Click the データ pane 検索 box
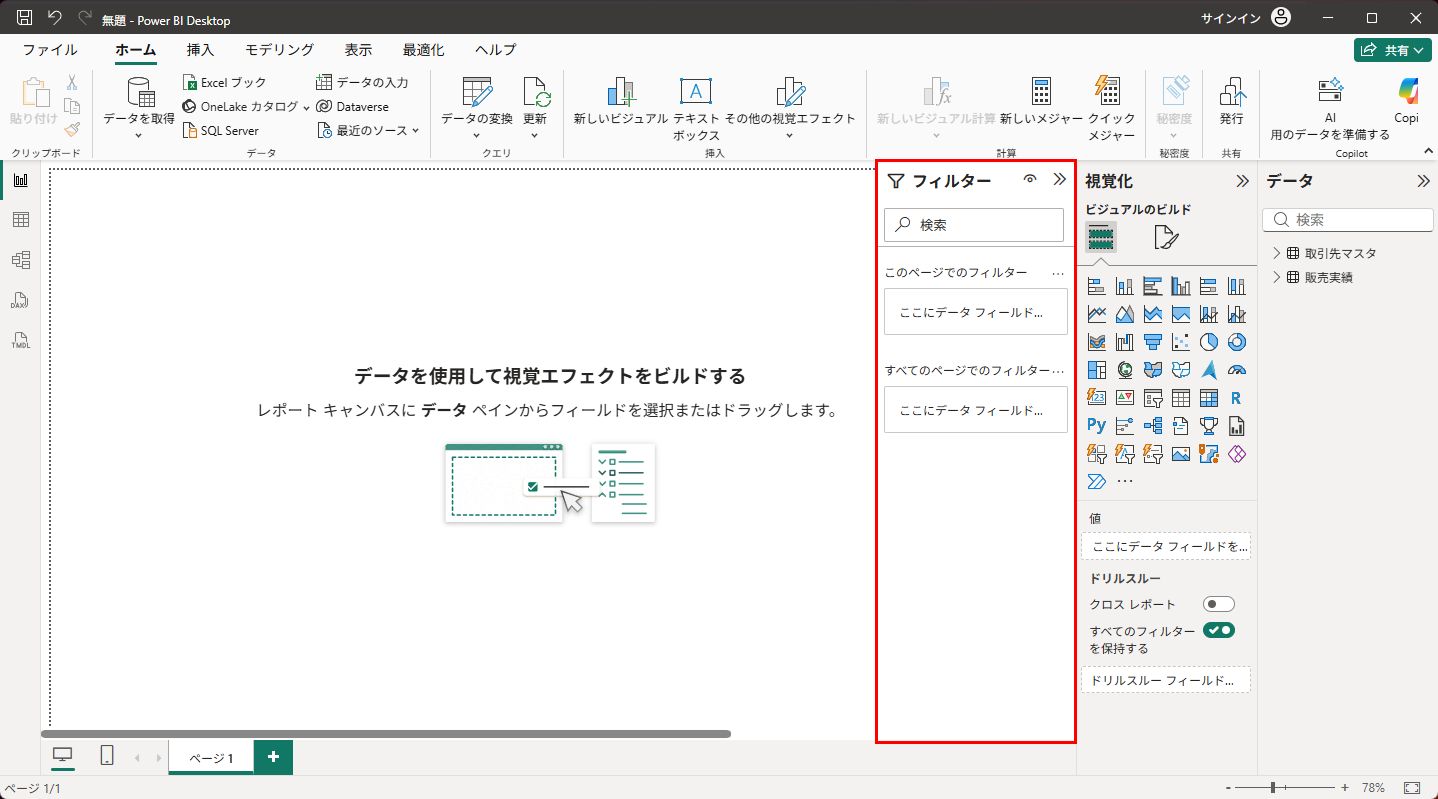The image size is (1438, 799). [x=1347, y=220]
